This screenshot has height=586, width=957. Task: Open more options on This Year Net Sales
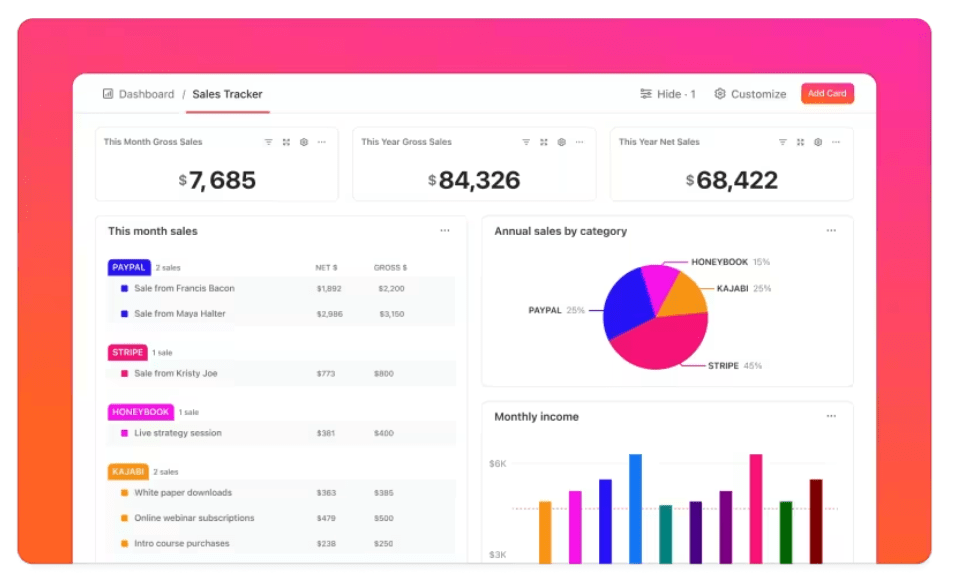click(836, 142)
